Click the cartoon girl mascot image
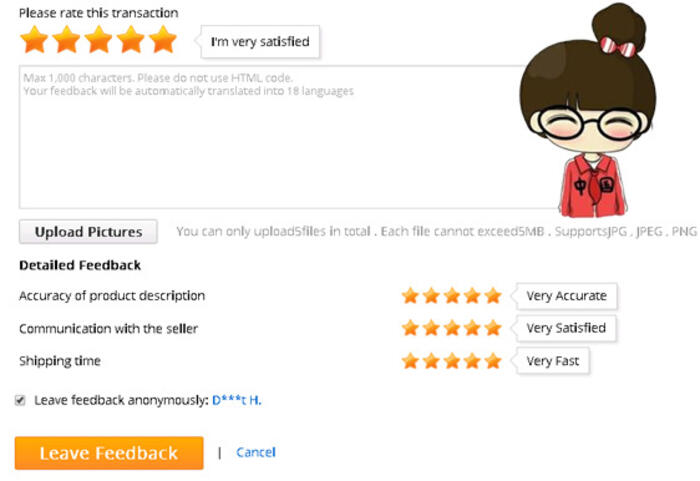700x481 pixels. pos(597,110)
